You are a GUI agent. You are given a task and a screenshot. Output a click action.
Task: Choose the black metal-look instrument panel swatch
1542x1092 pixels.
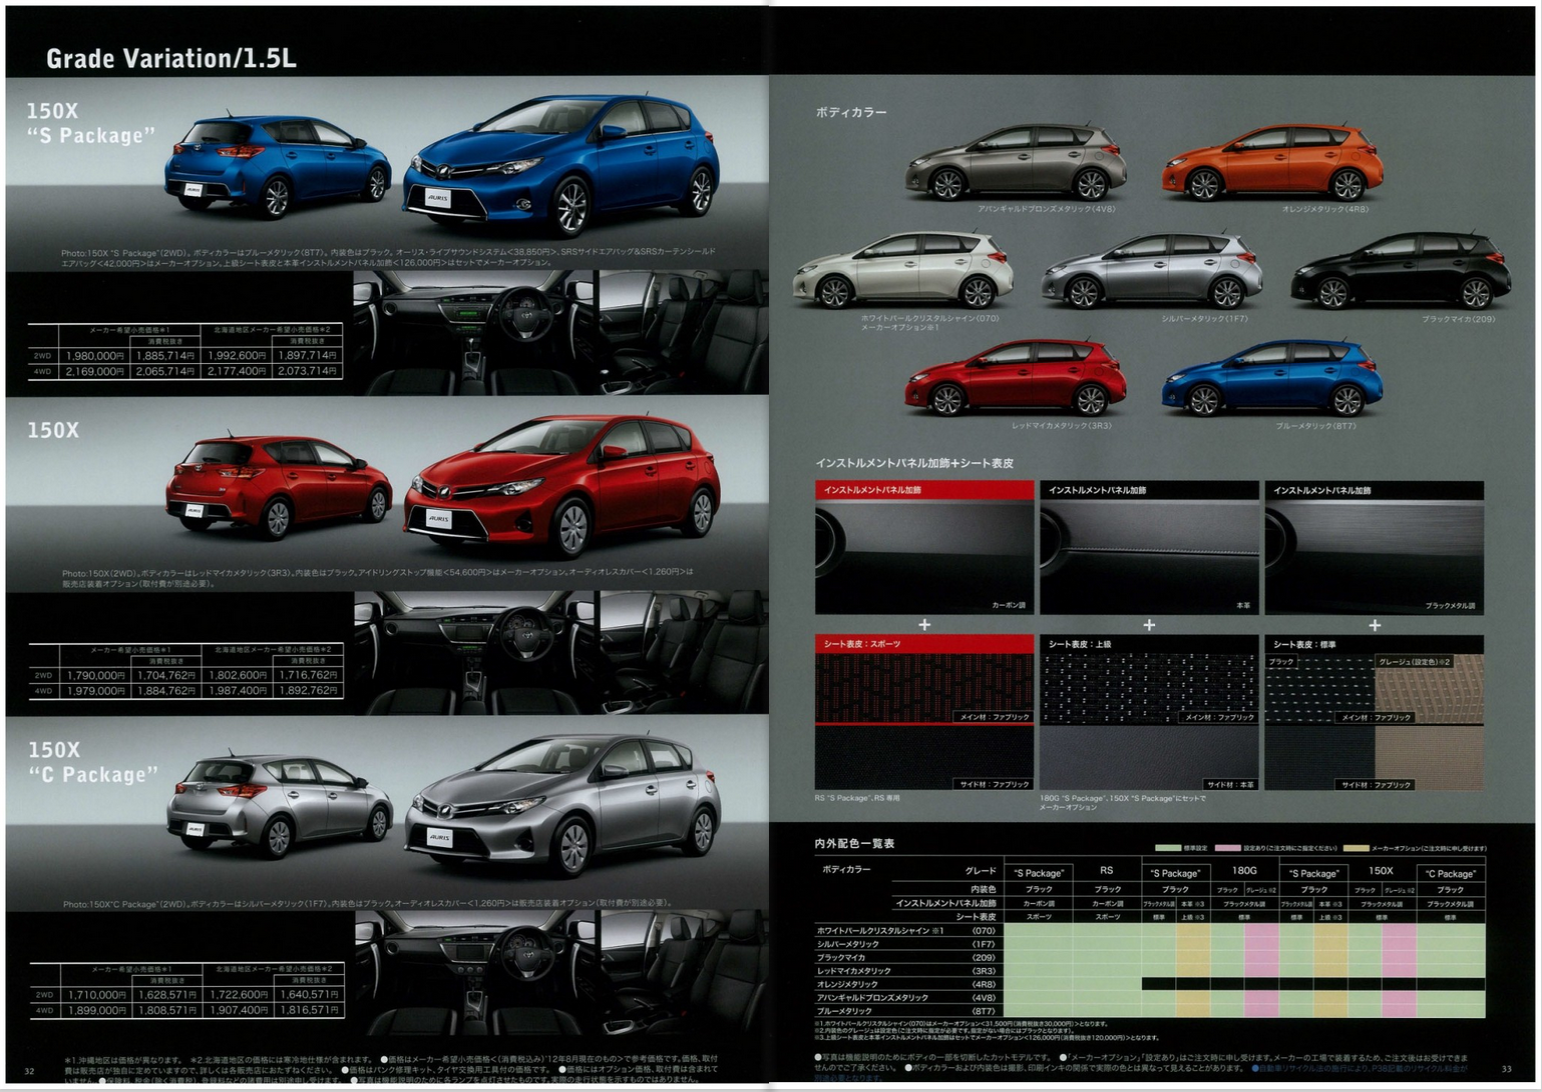[x=1374, y=555]
